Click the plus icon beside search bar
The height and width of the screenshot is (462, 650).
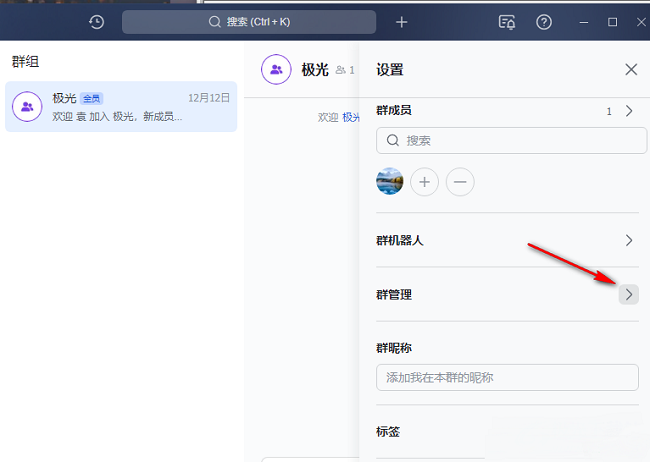click(x=401, y=22)
